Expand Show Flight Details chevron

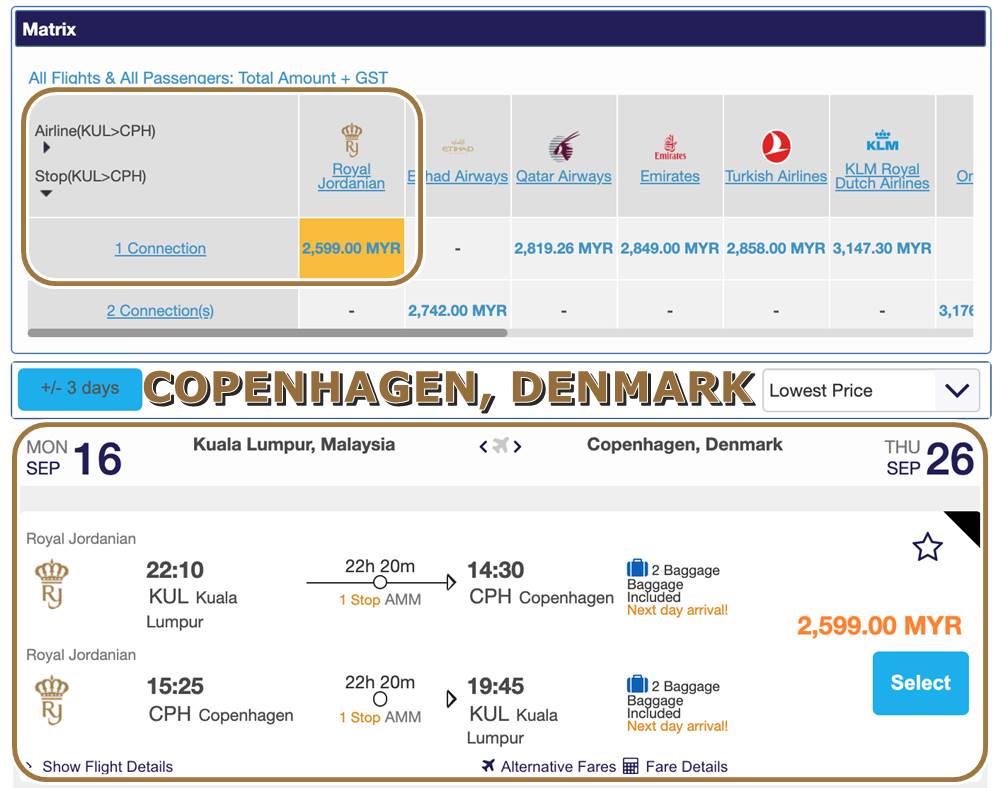[29, 764]
